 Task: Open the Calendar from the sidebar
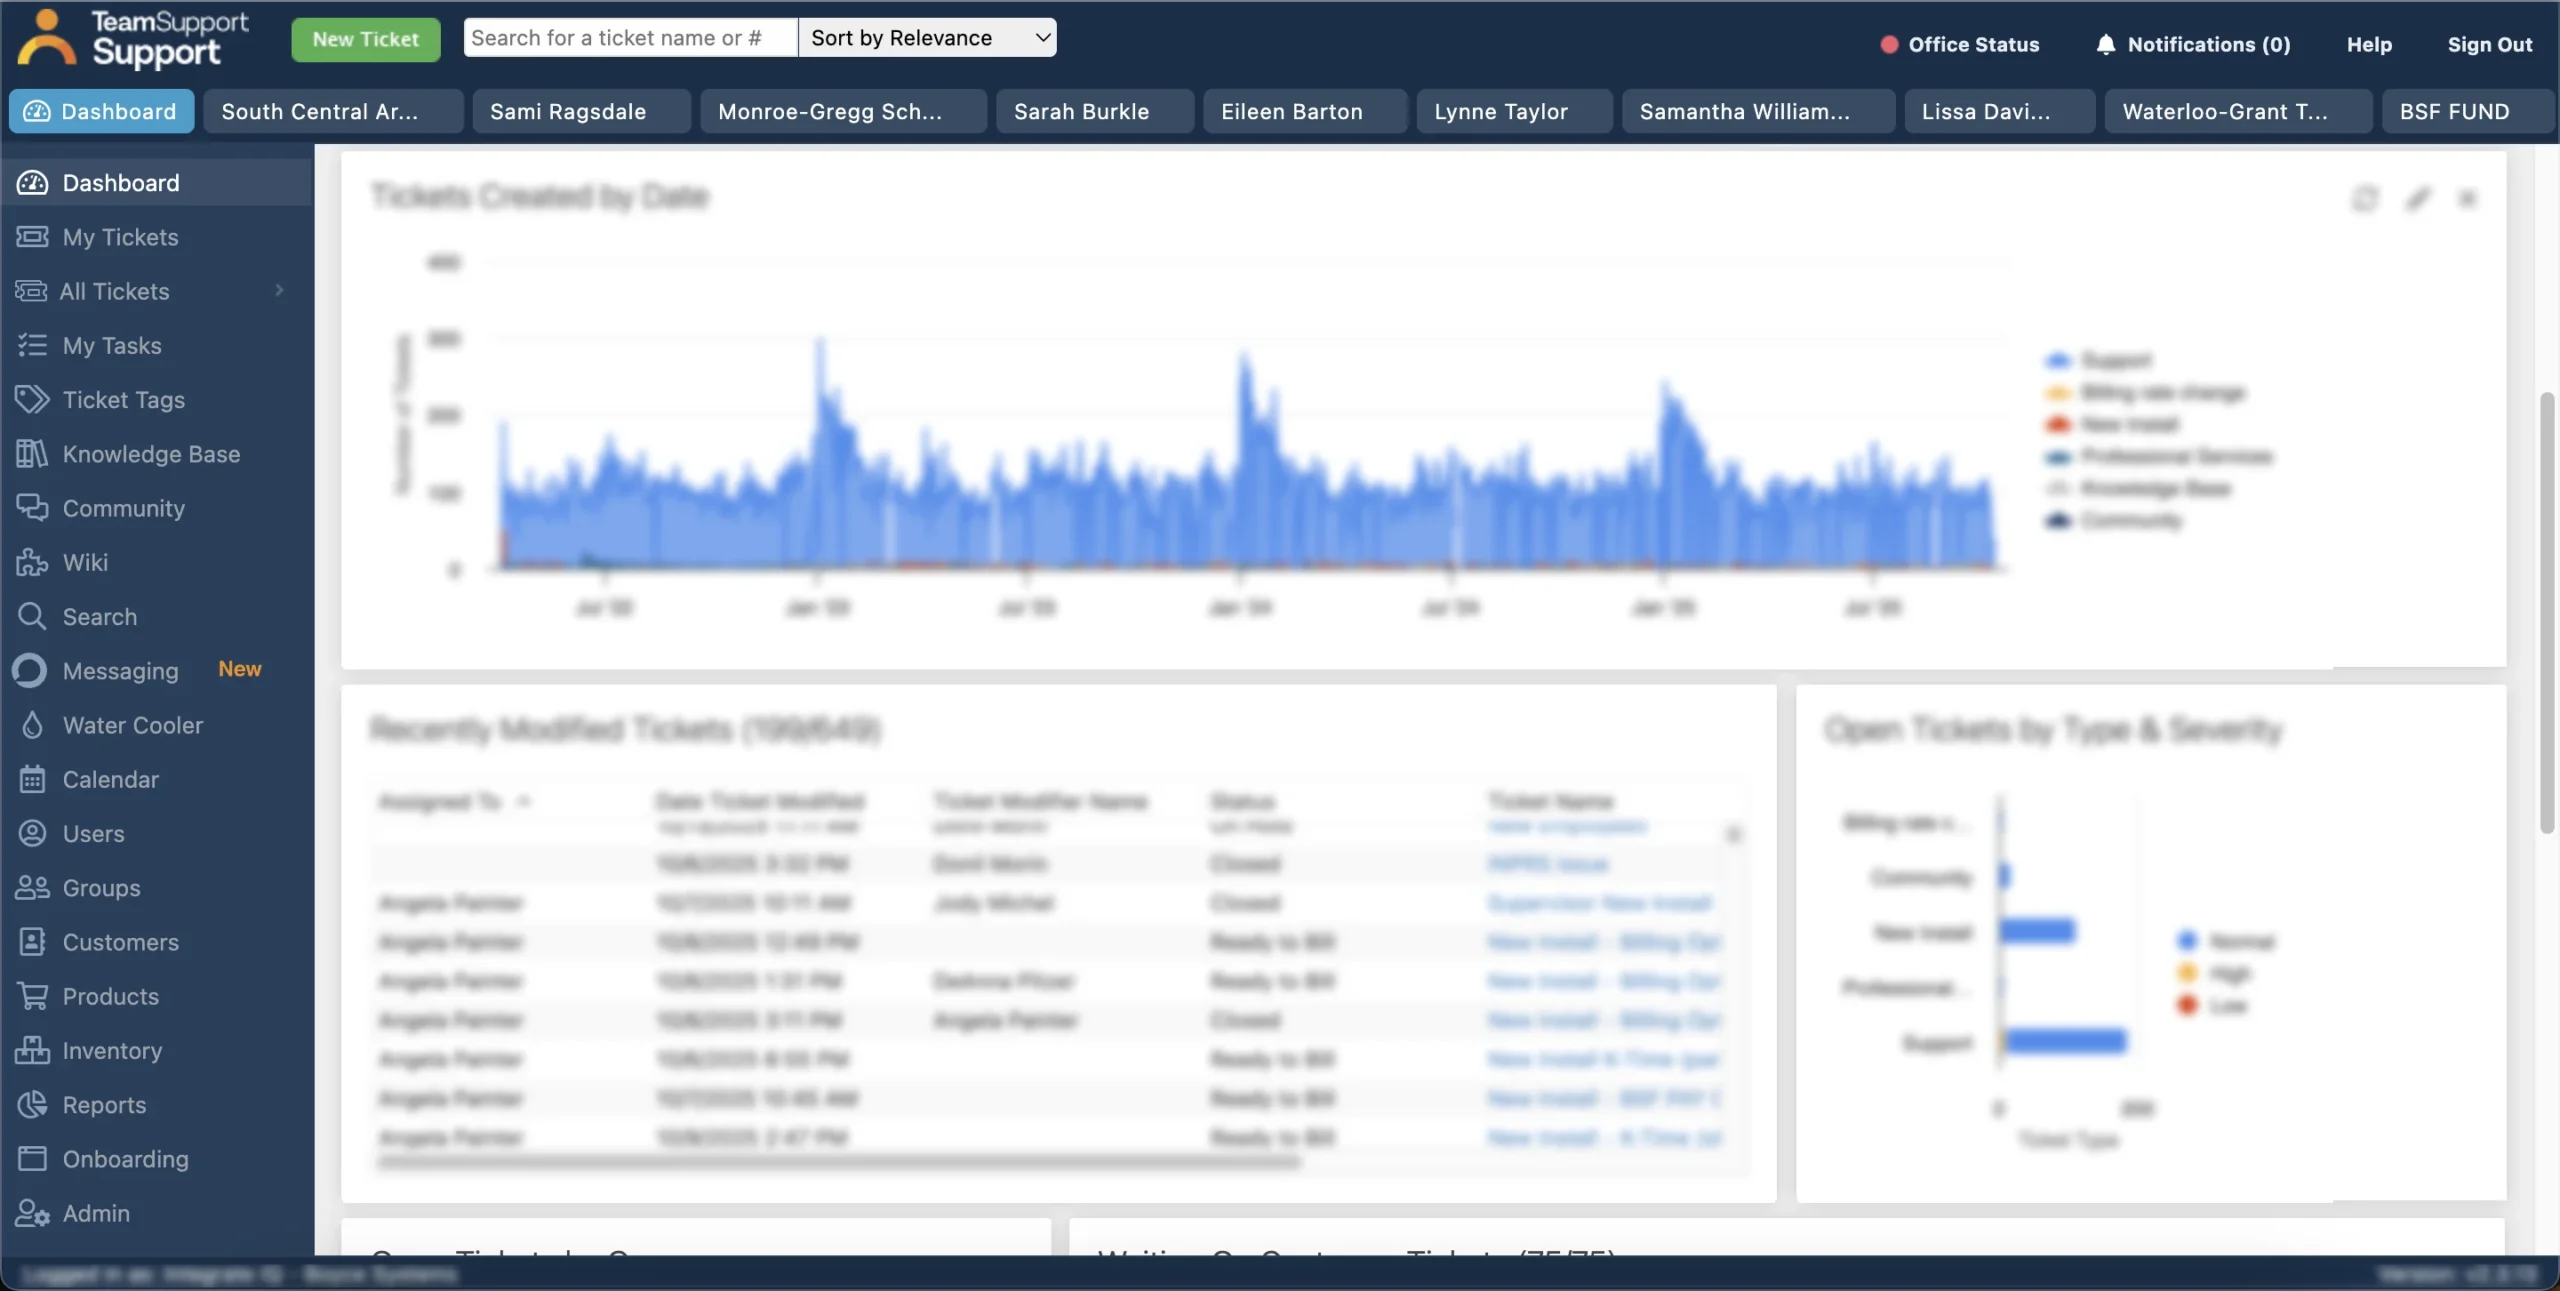[x=111, y=779]
